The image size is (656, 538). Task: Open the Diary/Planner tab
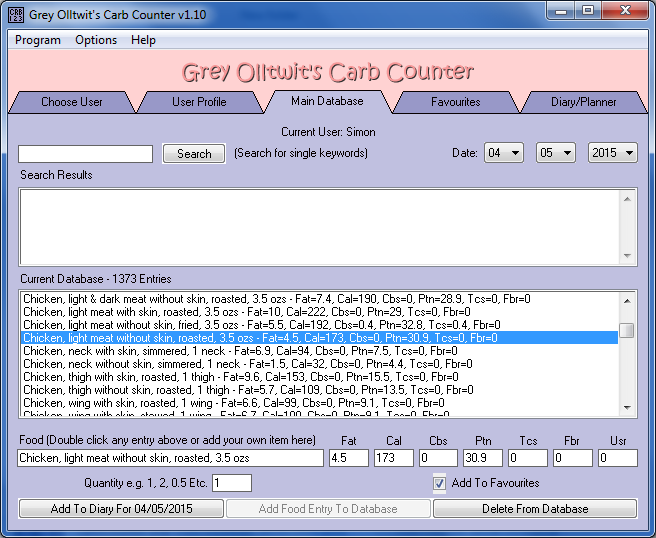(x=583, y=102)
